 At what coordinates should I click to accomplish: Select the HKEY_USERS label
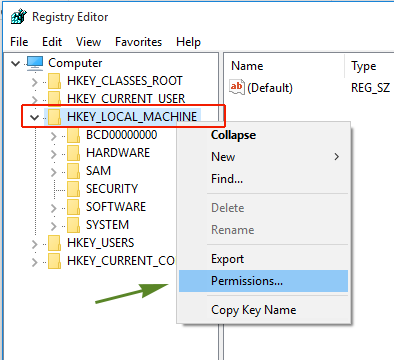tap(100, 243)
